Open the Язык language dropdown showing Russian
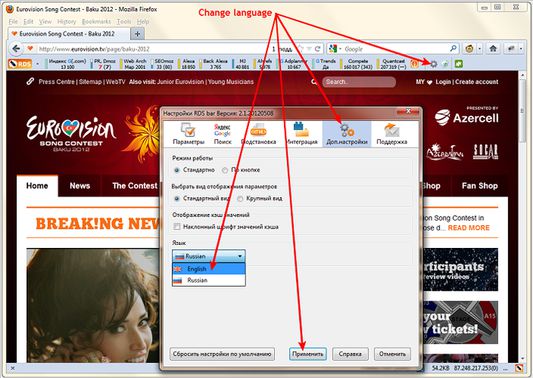Image resolution: width=533 pixels, height=378 pixels. coord(209,256)
